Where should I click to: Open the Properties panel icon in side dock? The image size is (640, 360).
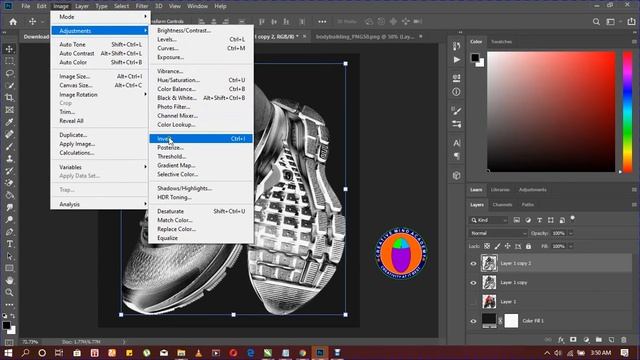[456, 78]
